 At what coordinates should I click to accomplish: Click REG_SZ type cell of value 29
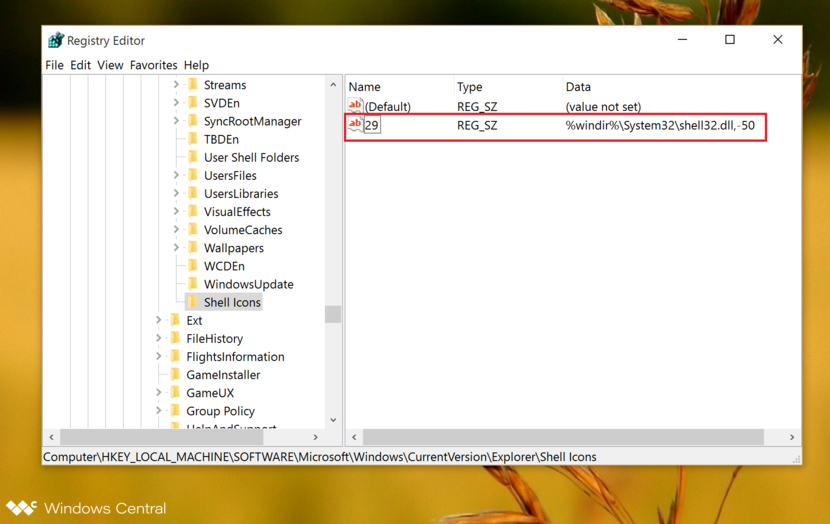point(477,125)
